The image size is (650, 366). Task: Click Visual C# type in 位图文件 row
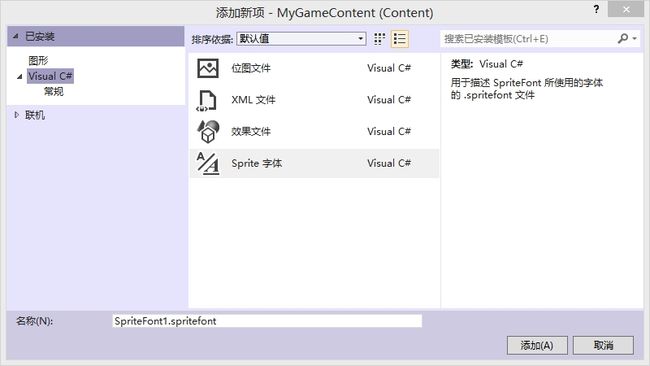(389, 68)
